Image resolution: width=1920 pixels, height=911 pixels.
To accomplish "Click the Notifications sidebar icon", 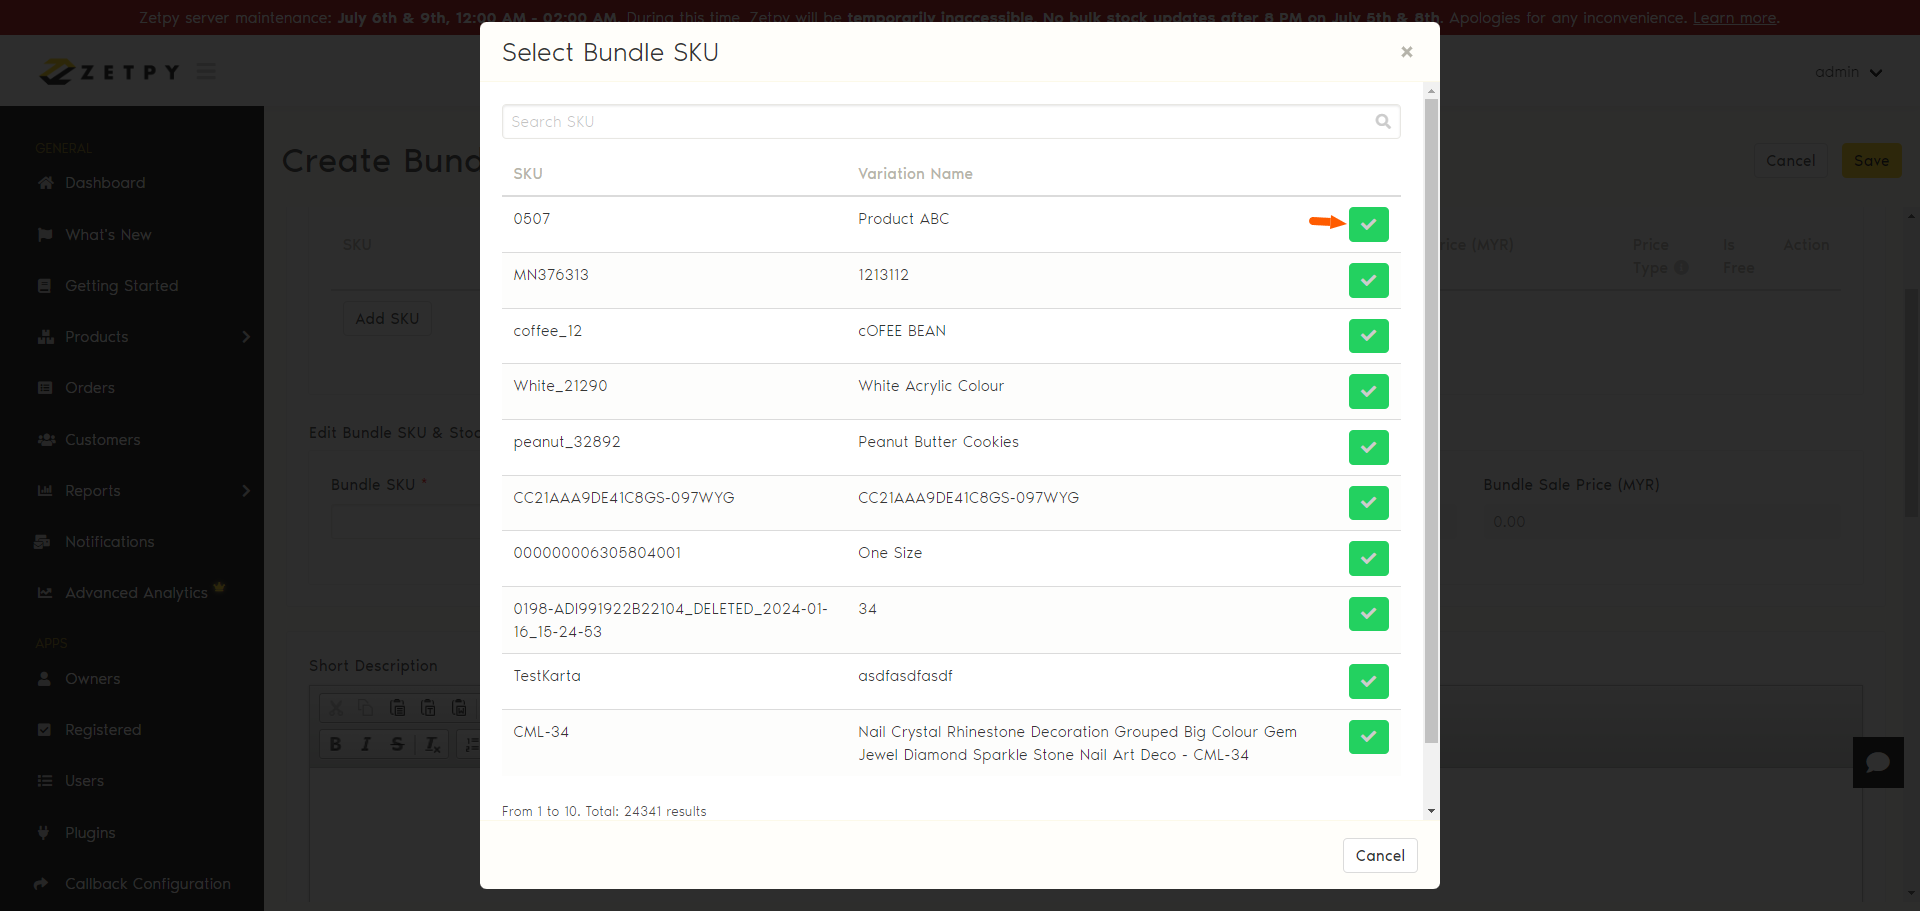I will (43, 542).
